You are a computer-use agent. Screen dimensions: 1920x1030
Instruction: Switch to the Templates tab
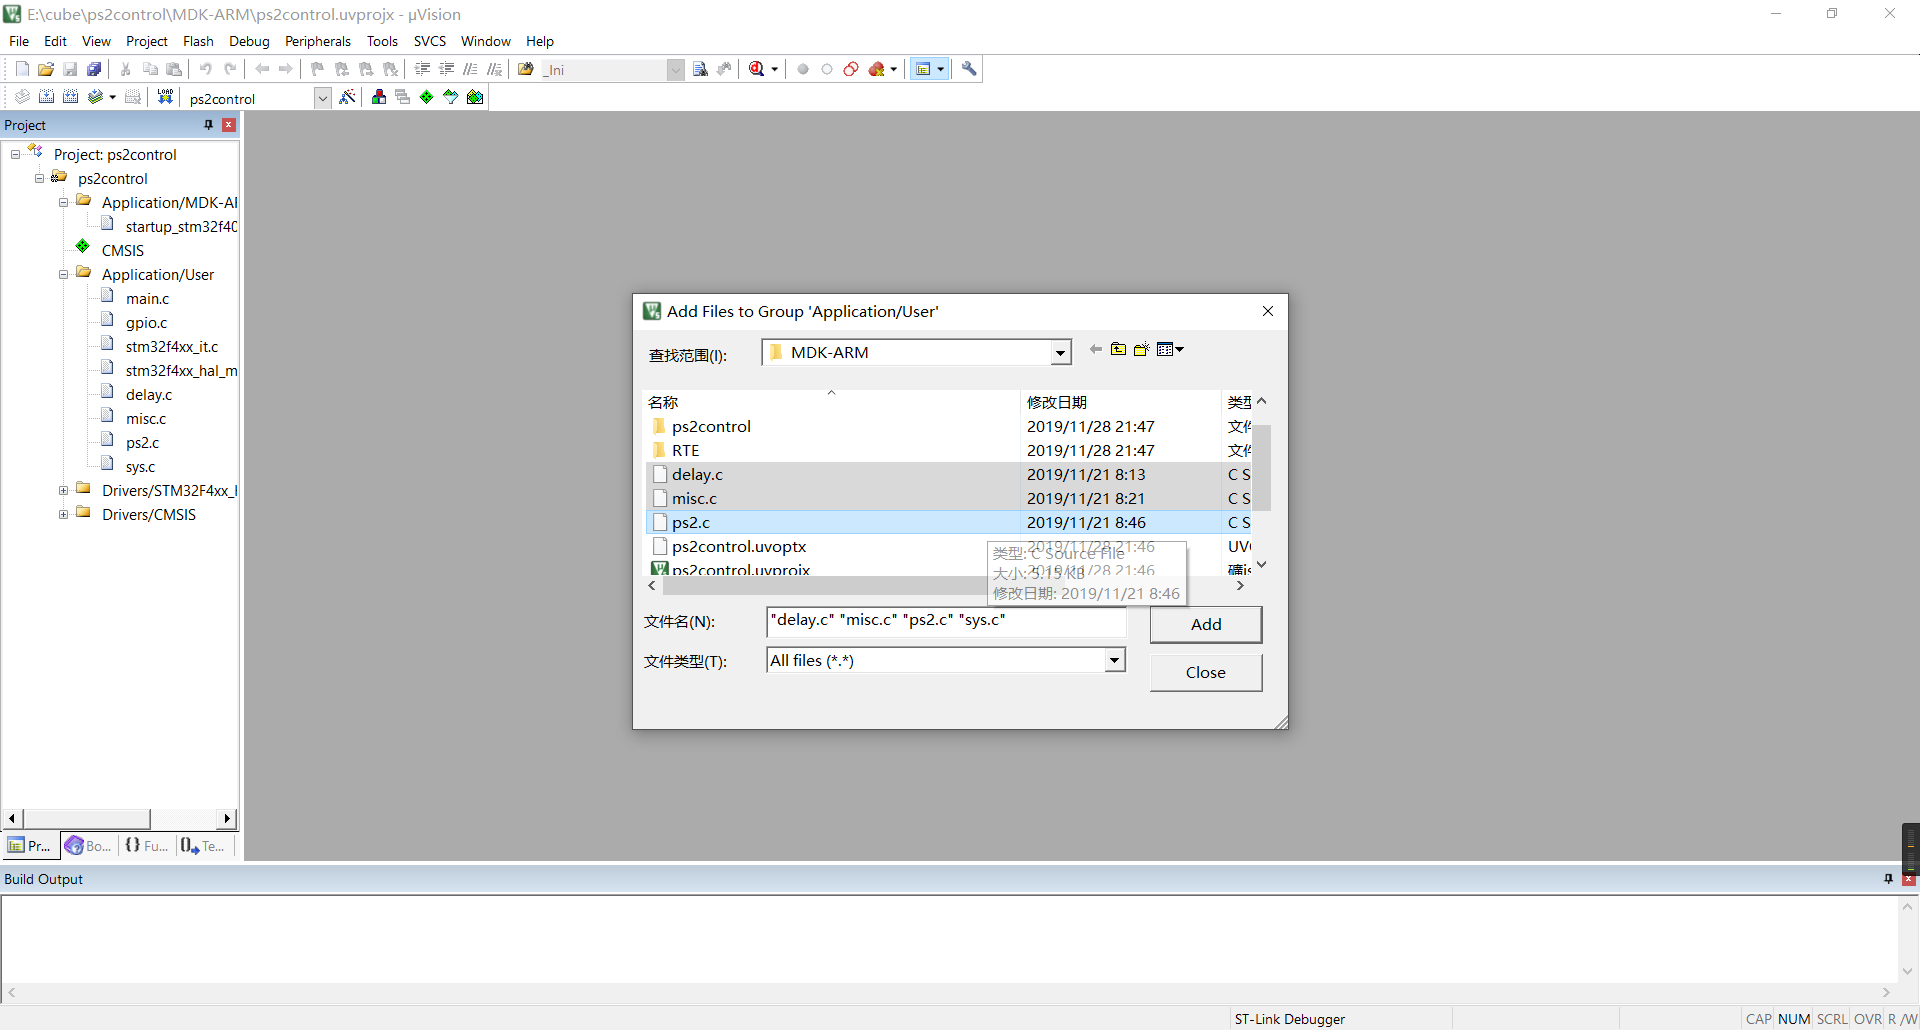pyautogui.click(x=203, y=846)
